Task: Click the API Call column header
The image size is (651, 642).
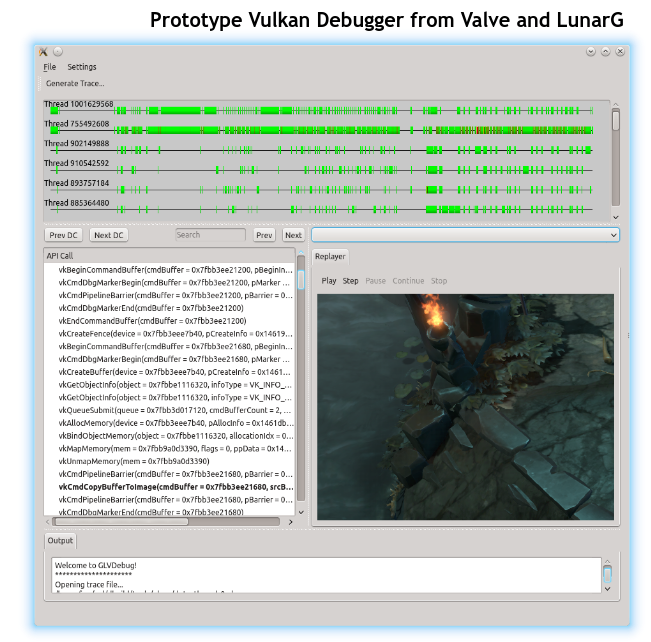Action: [x=169, y=256]
